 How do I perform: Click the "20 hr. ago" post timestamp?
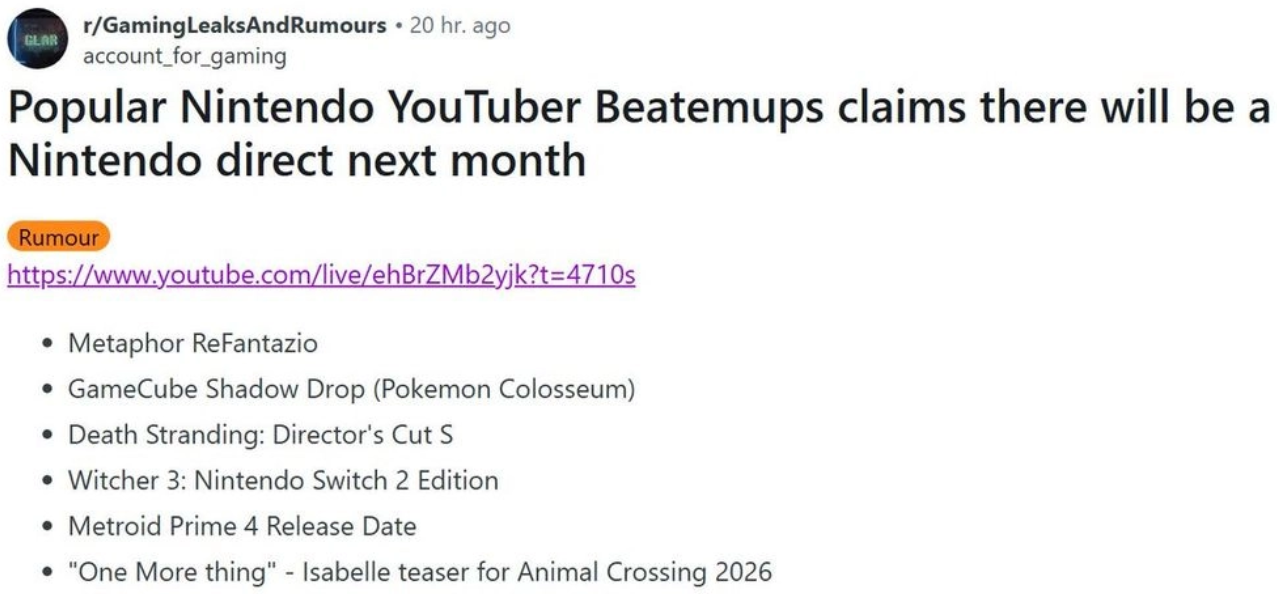(460, 26)
